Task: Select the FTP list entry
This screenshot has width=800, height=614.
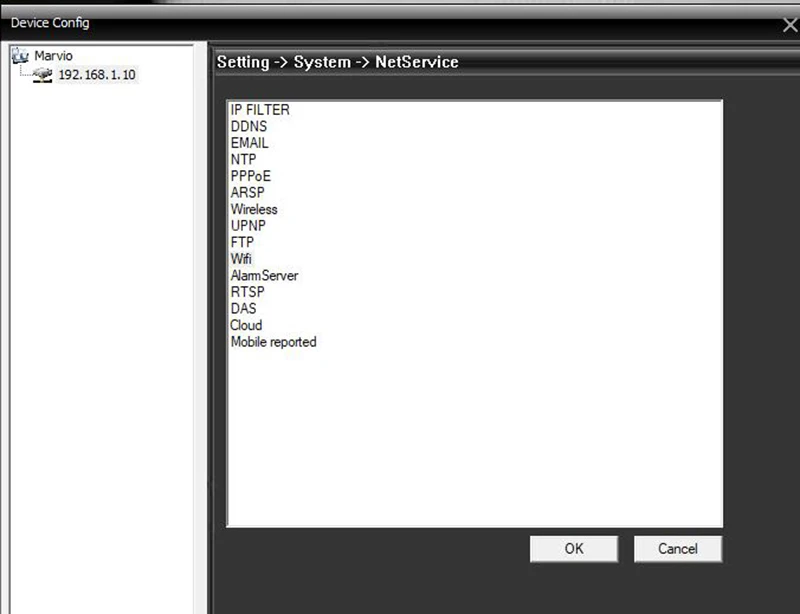Action: pos(242,242)
